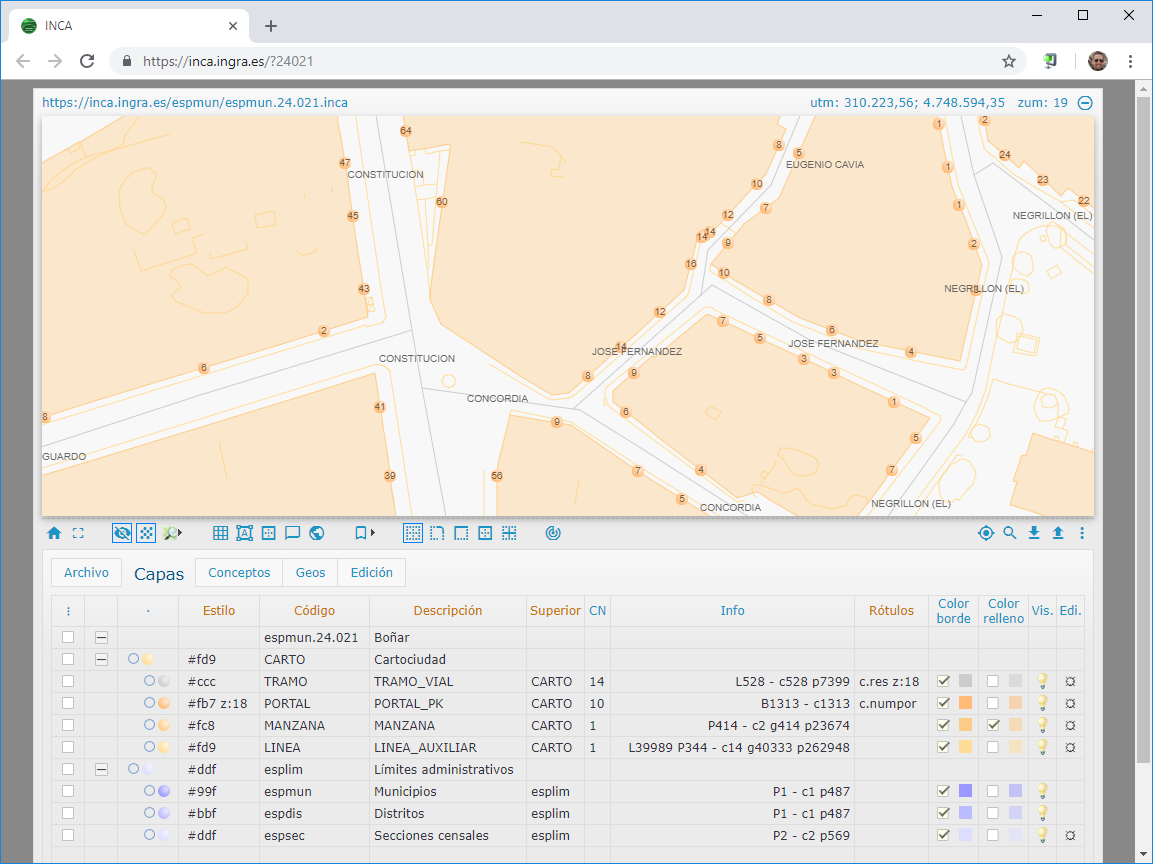Click the globe icon in the map toolbar
The image size is (1153, 864).
point(317,533)
